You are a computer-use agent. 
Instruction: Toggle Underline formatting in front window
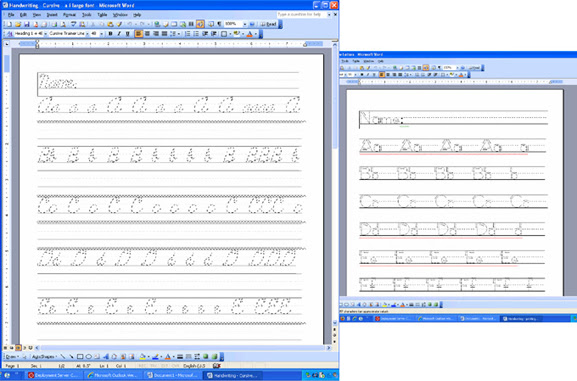tap(128, 34)
